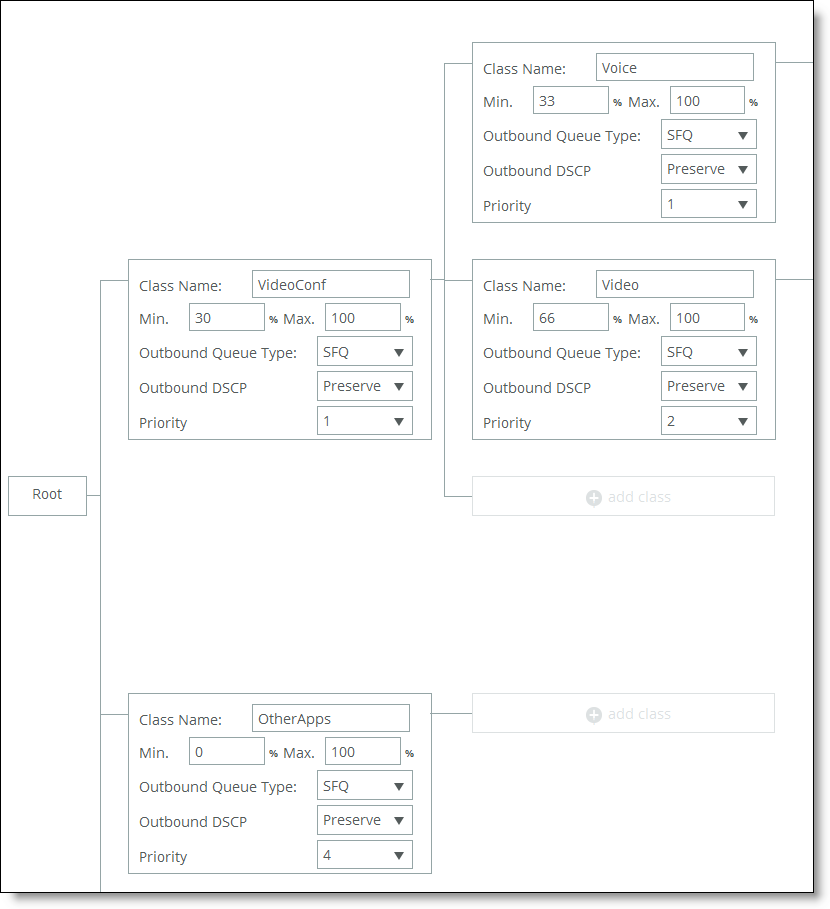Open VideoConf class Outbound Queue Type dropdown
830x909 pixels.
(365, 351)
